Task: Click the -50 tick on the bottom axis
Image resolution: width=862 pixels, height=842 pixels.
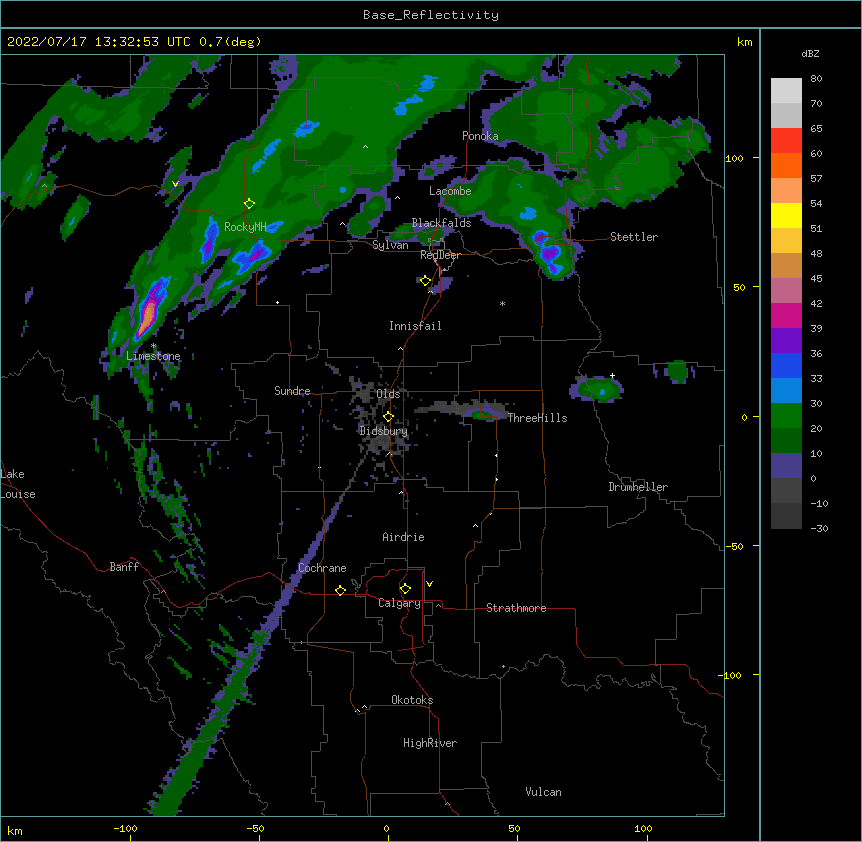Action: pyautogui.click(x=255, y=829)
